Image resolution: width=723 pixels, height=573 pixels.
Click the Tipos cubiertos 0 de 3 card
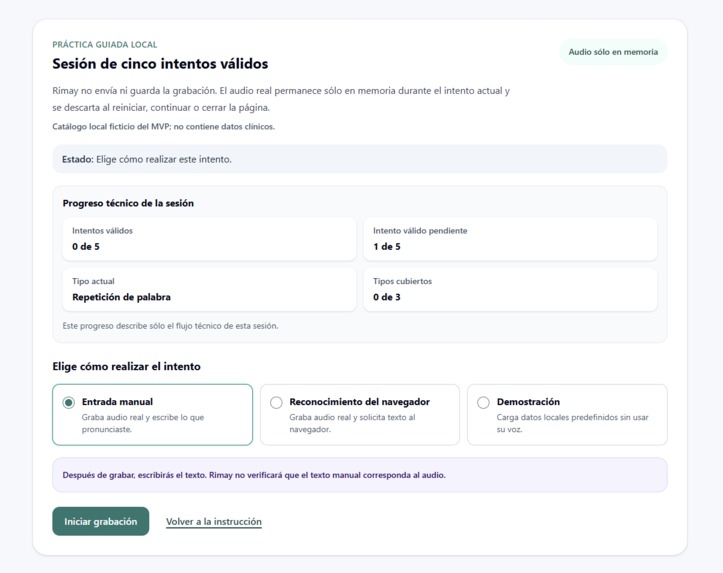click(x=510, y=289)
